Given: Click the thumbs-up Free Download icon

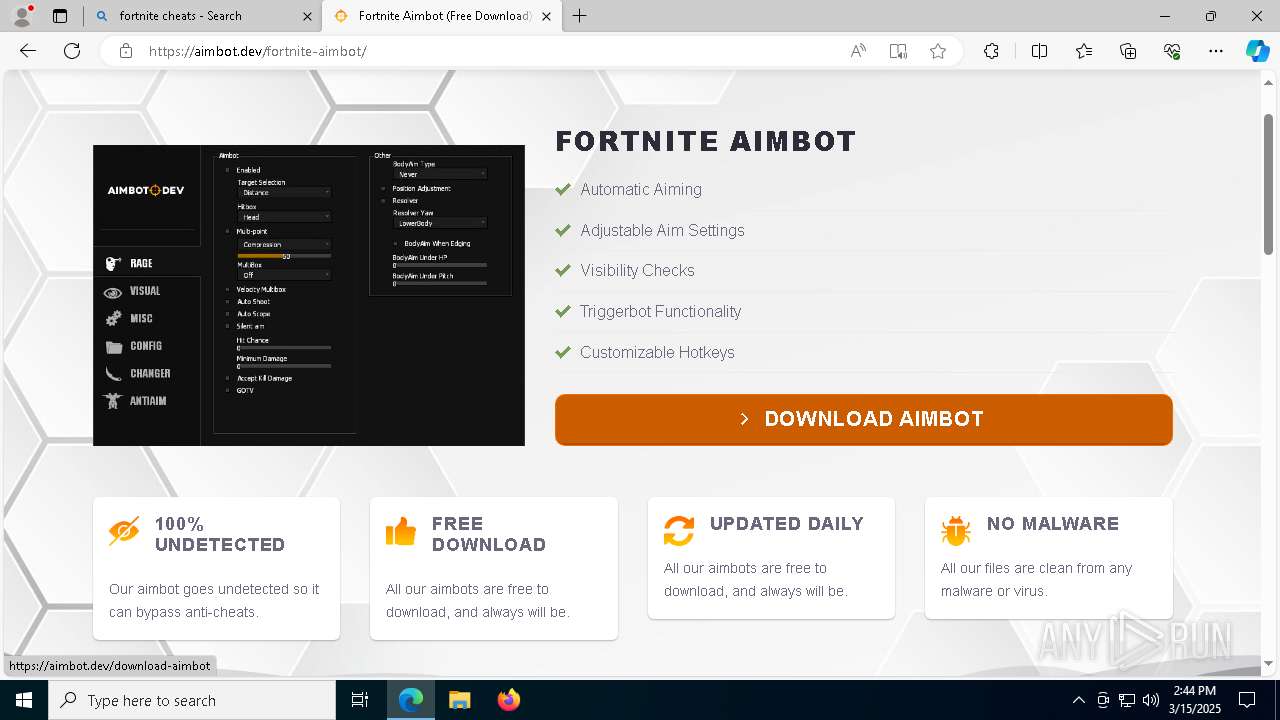Looking at the screenshot, I should coord(401,531).
